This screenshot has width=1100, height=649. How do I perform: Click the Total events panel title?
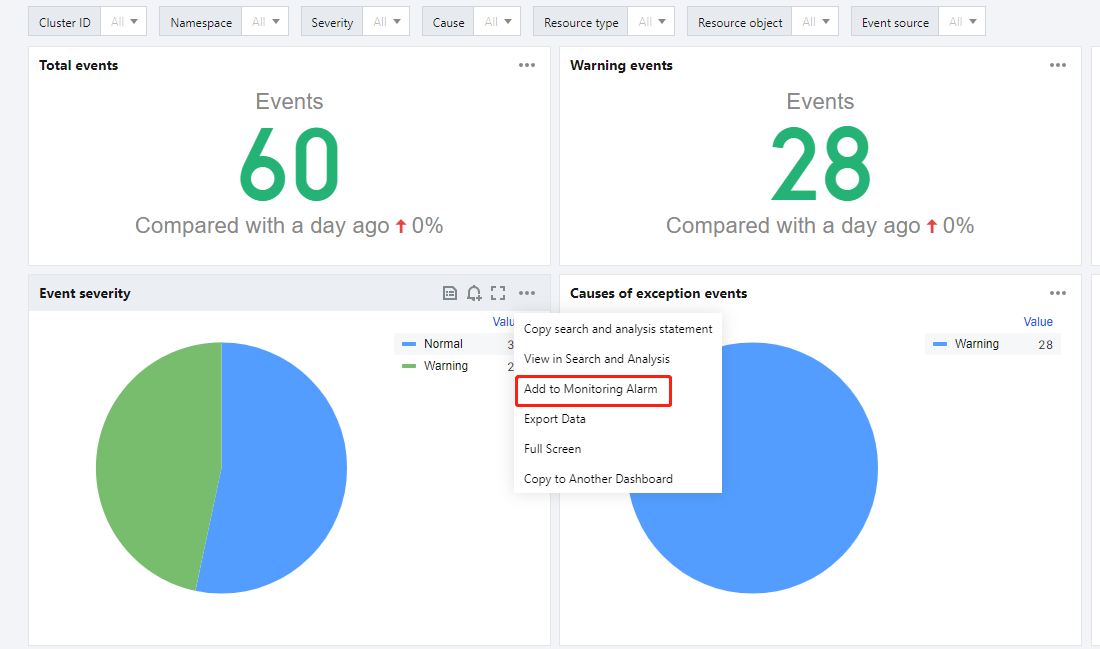coord(79,65)
